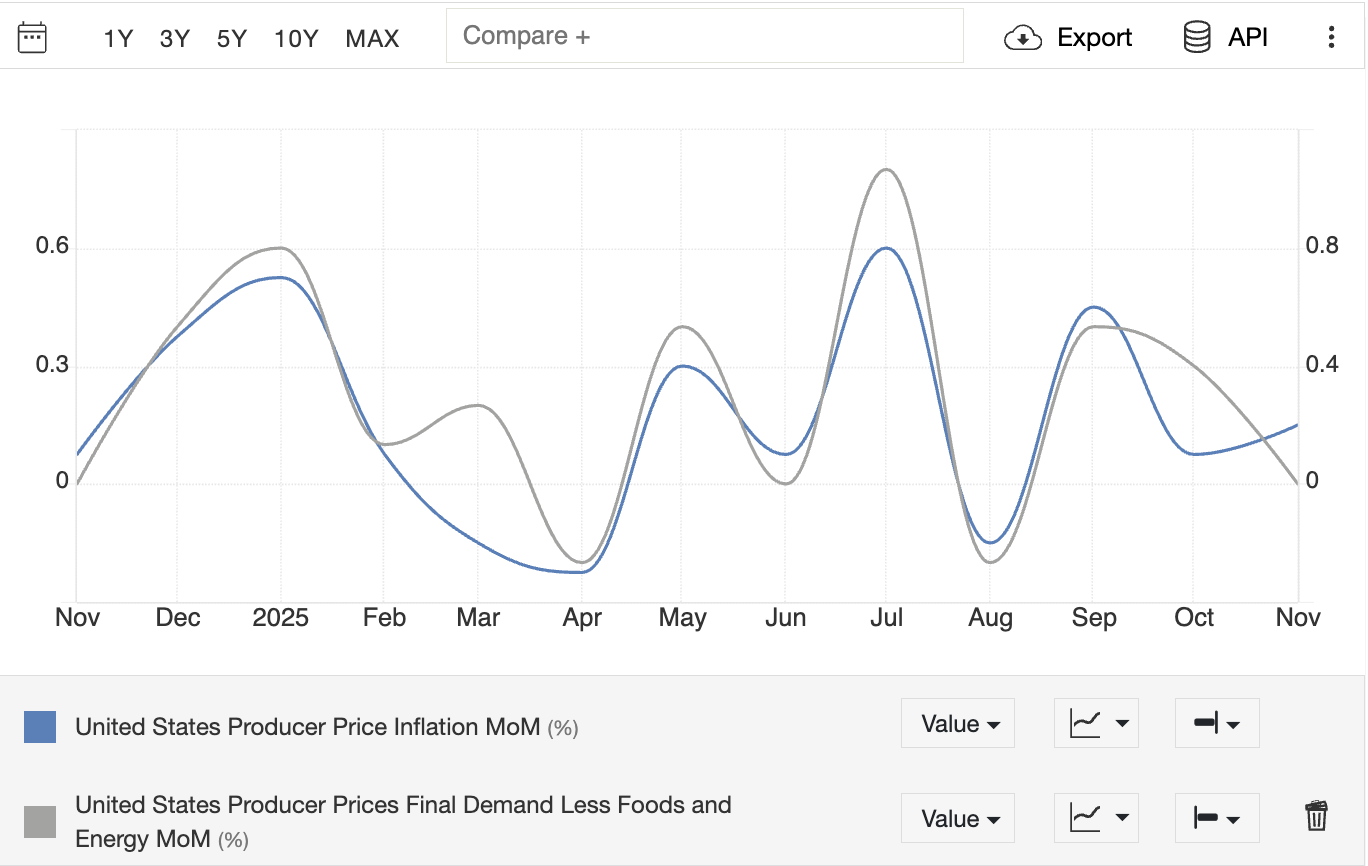Click the cloud download Export icon
The image size is (1368, 866).
pyautogui.click(x=1022, y=38)
